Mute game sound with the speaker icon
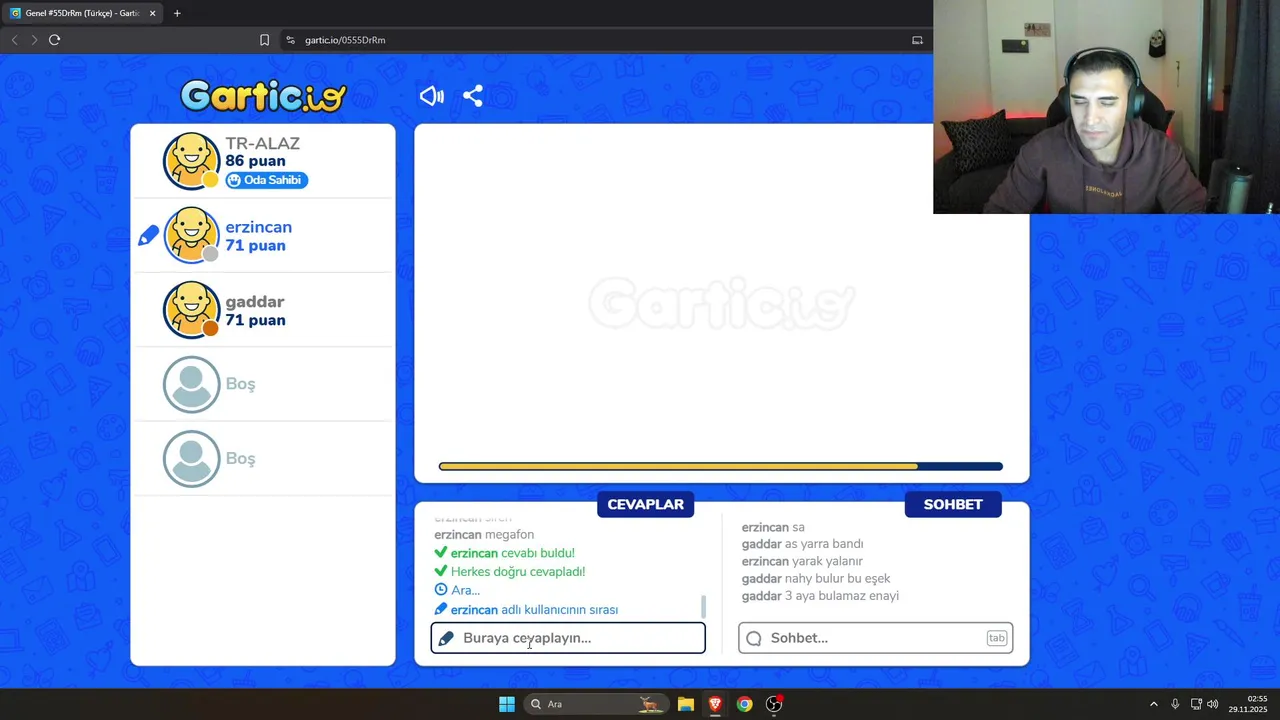Screen dimensions: 1280x720 pos(431,96)
